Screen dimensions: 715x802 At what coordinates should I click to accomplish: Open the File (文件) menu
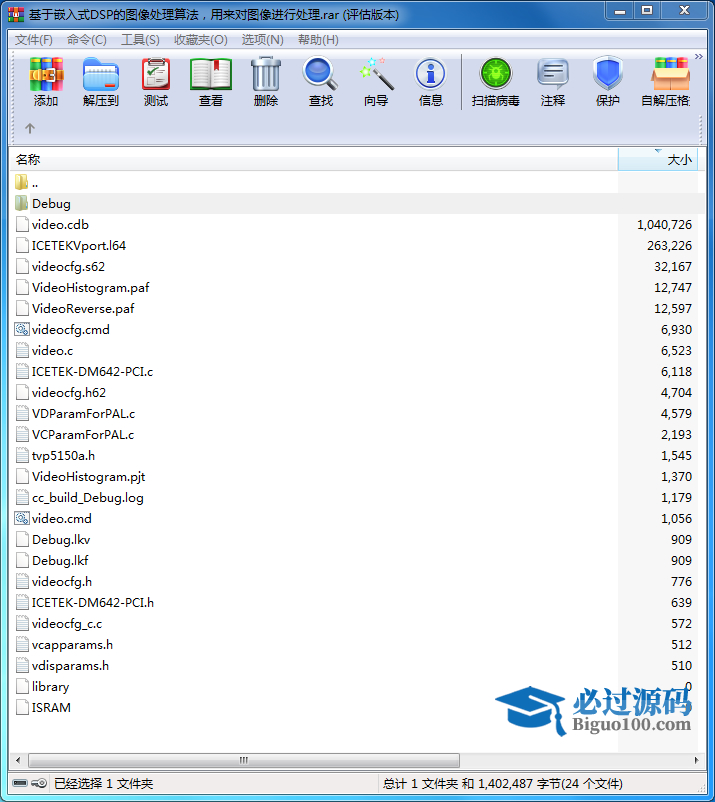click(x=34, y=40)
